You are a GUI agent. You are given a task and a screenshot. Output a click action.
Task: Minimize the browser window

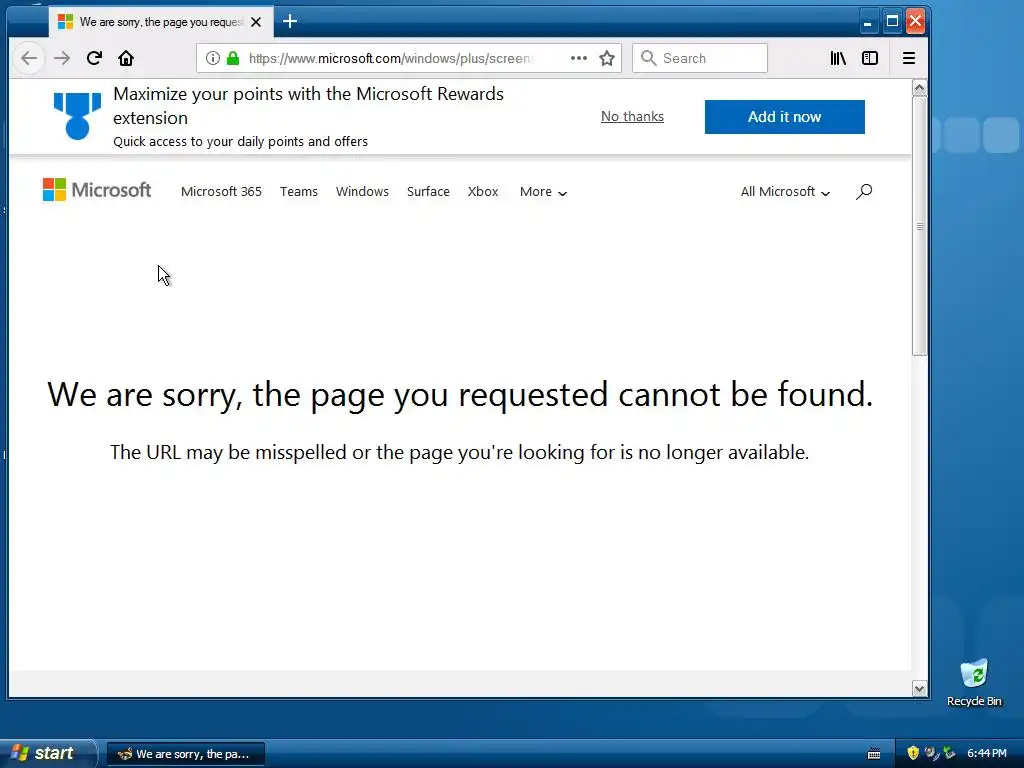(x=867, y=22)
